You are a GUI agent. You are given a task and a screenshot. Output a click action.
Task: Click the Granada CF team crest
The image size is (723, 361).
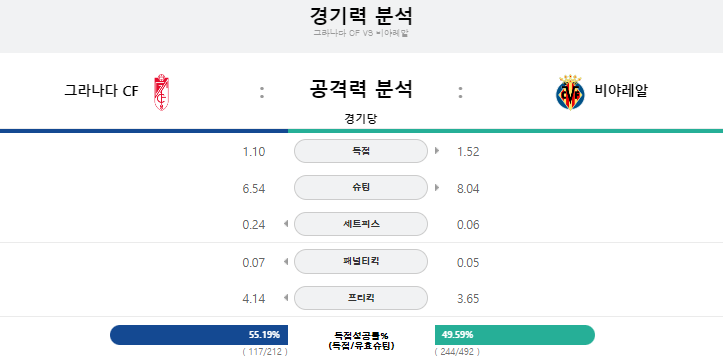click(161, 92)
